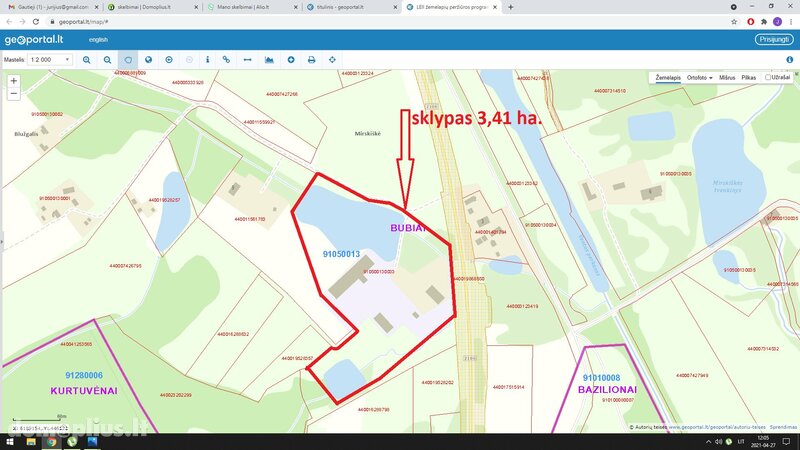
Task: Close the LEI žemėlapių browser tab
Action: pyautogui.click(x=494, y=7)
